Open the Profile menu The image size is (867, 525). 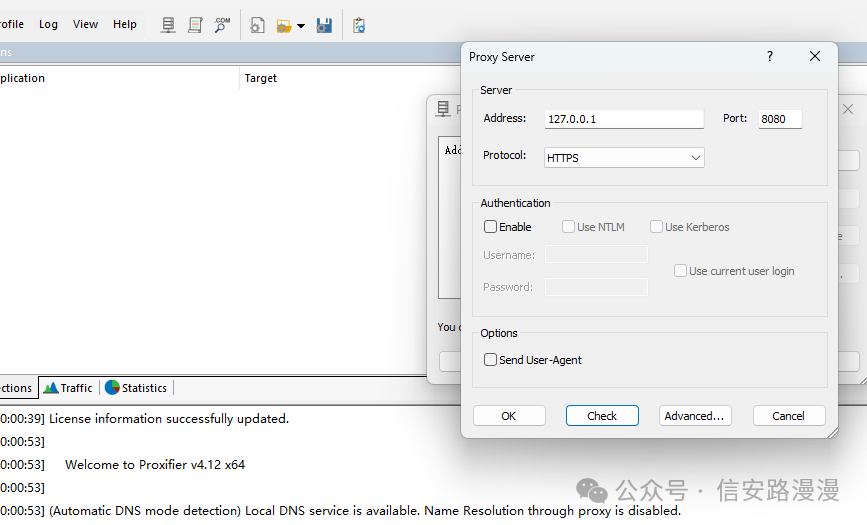click(x=11, y=24)
